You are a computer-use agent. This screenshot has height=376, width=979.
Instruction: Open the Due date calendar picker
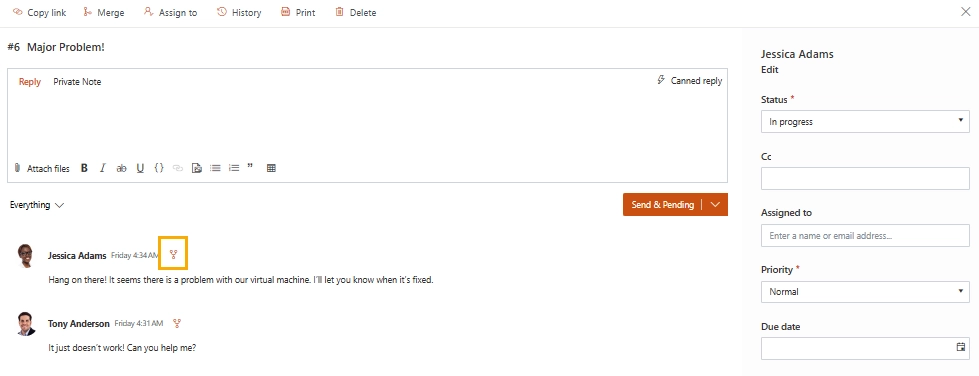pos(961,347)
